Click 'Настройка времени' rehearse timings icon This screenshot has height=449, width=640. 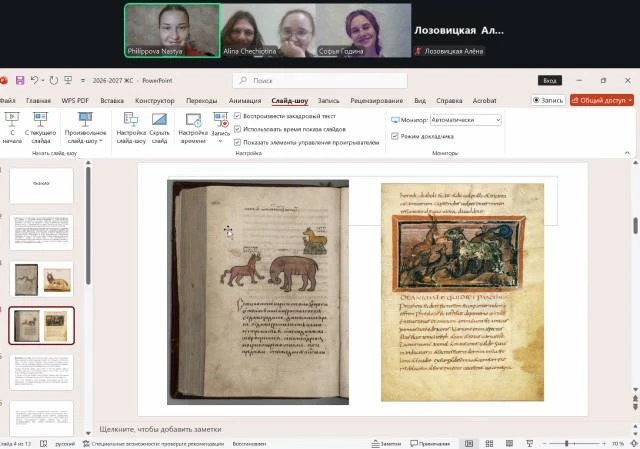(x=193, y=120)
